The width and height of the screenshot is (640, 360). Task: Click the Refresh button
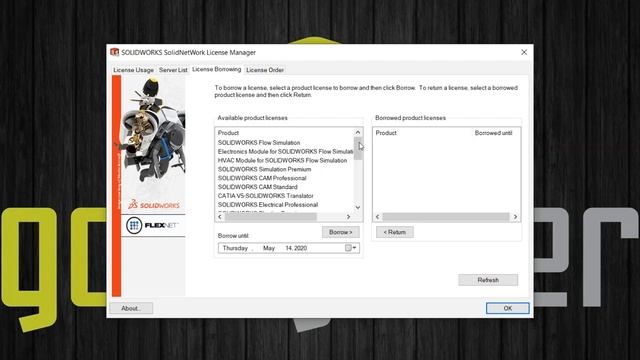(488, 280)
